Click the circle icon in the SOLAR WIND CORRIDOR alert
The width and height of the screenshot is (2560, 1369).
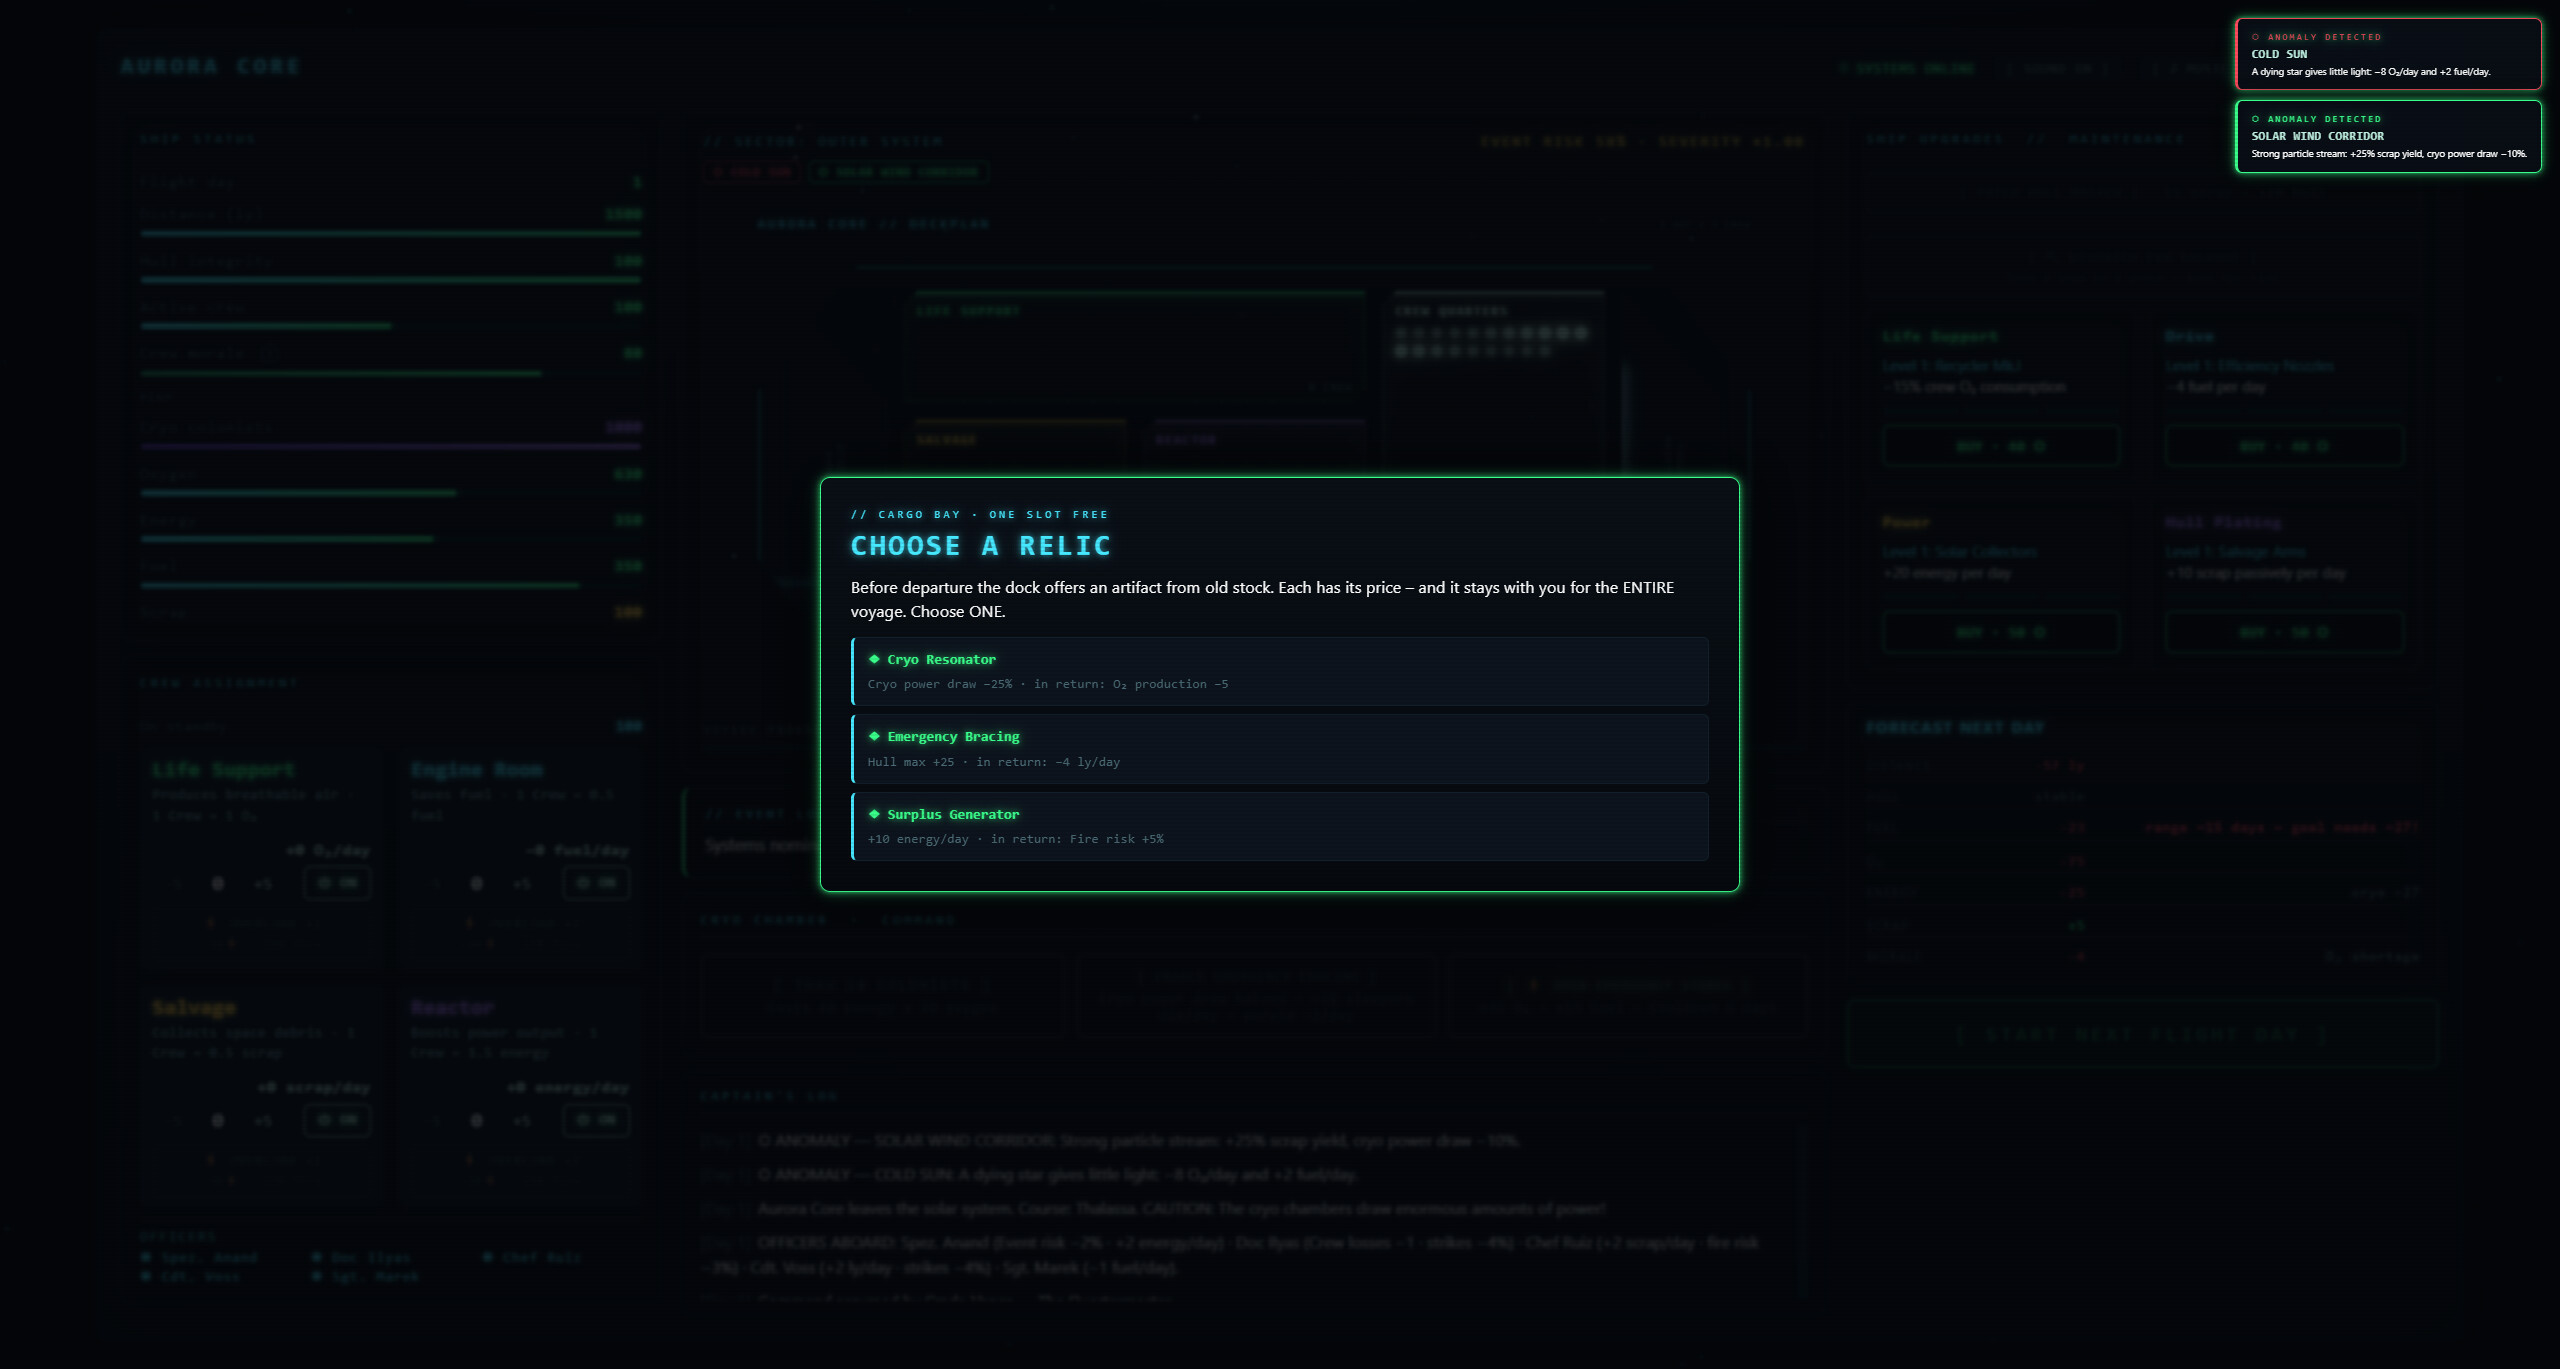pyautogui.click(x=2255, y=119)
